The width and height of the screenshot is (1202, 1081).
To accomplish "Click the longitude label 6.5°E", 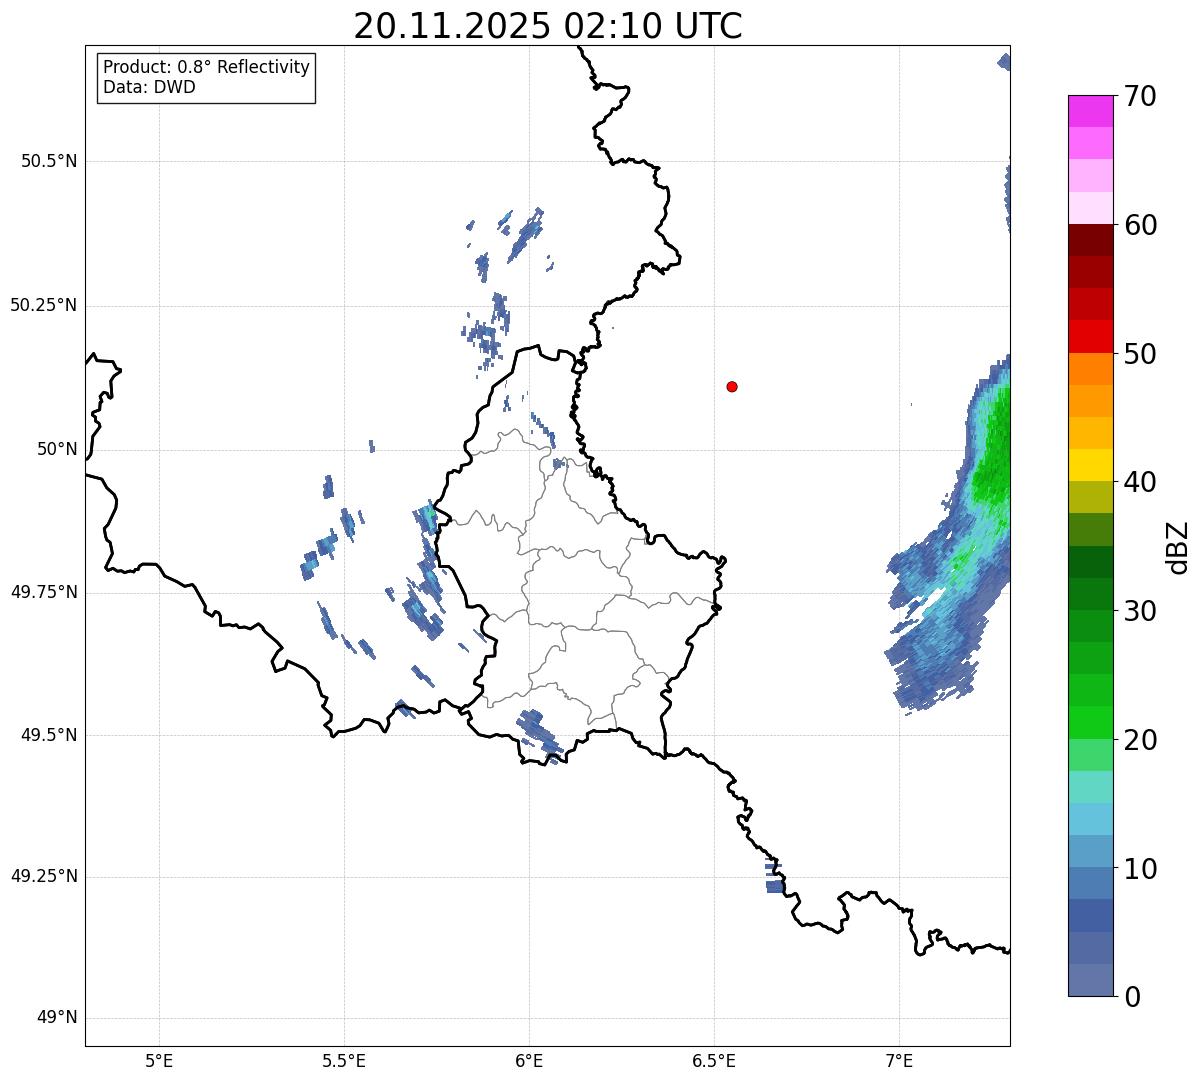I will pos(714,1061).
